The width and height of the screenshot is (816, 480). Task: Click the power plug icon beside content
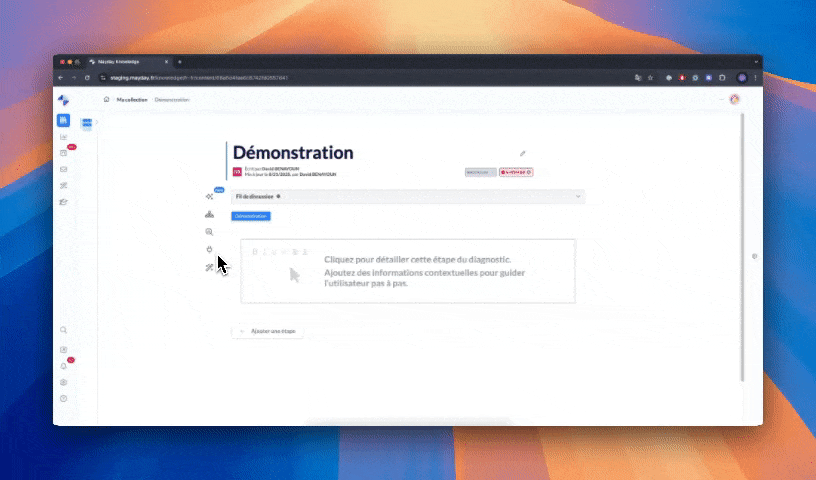(209, 248)
